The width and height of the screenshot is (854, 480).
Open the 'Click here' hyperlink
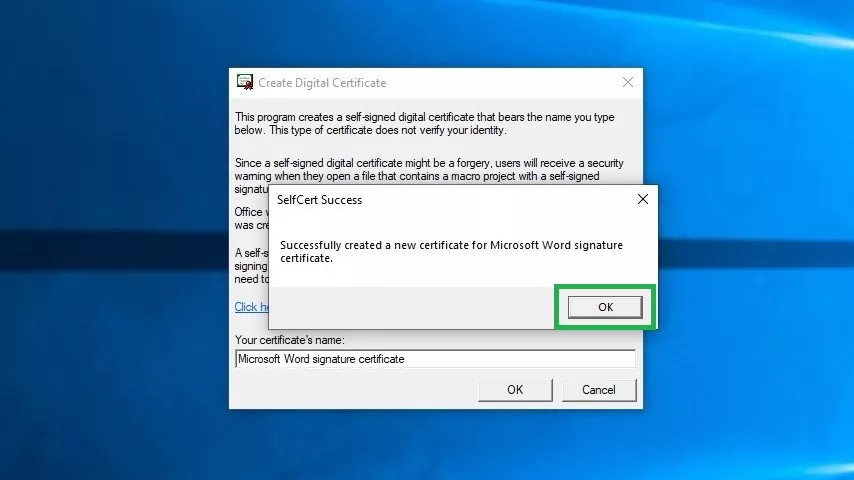pos(252,307)
